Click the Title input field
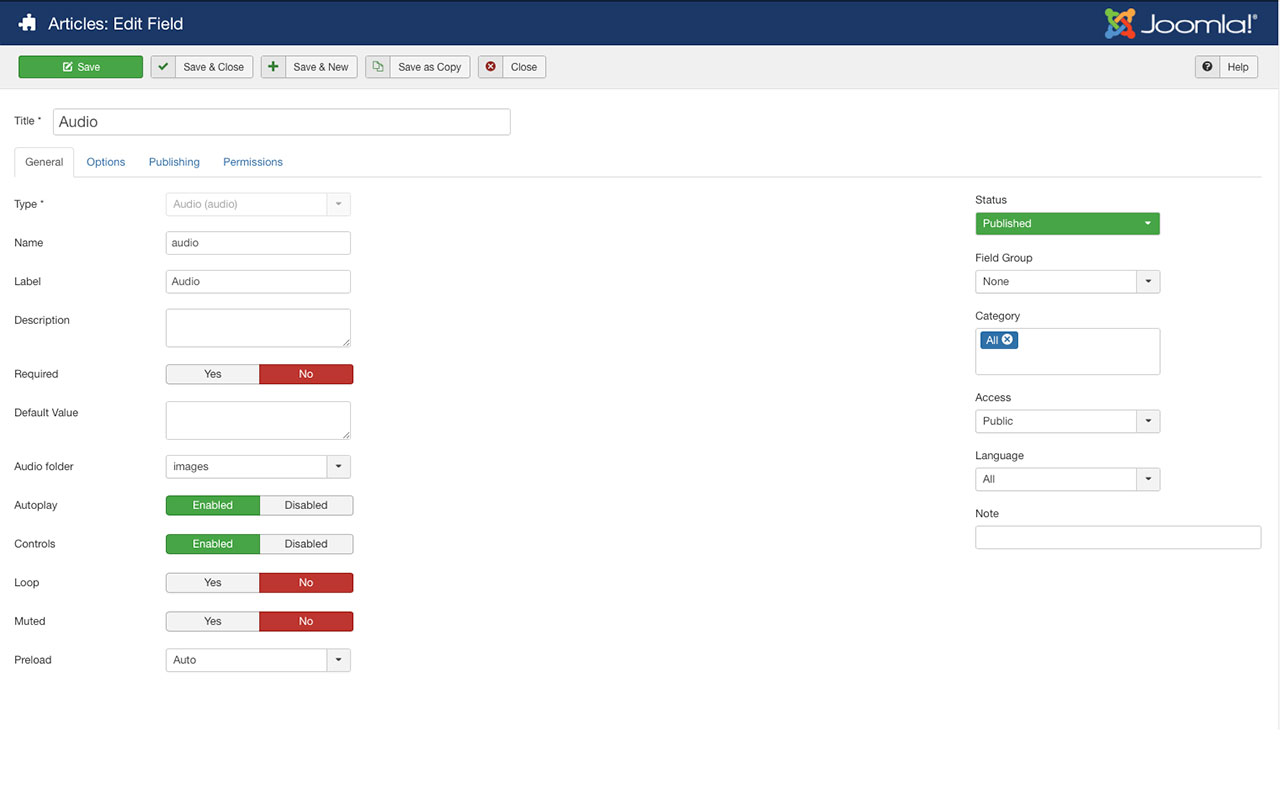 (x=282, y=122)
